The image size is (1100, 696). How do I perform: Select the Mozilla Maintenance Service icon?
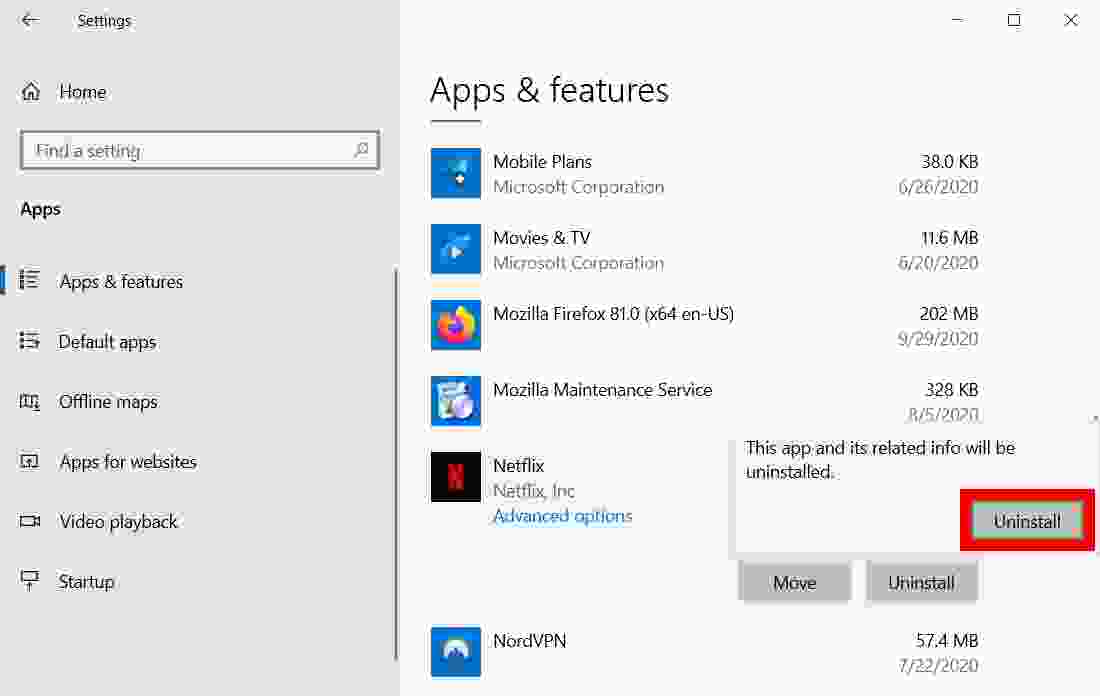[x=456, y=401]
